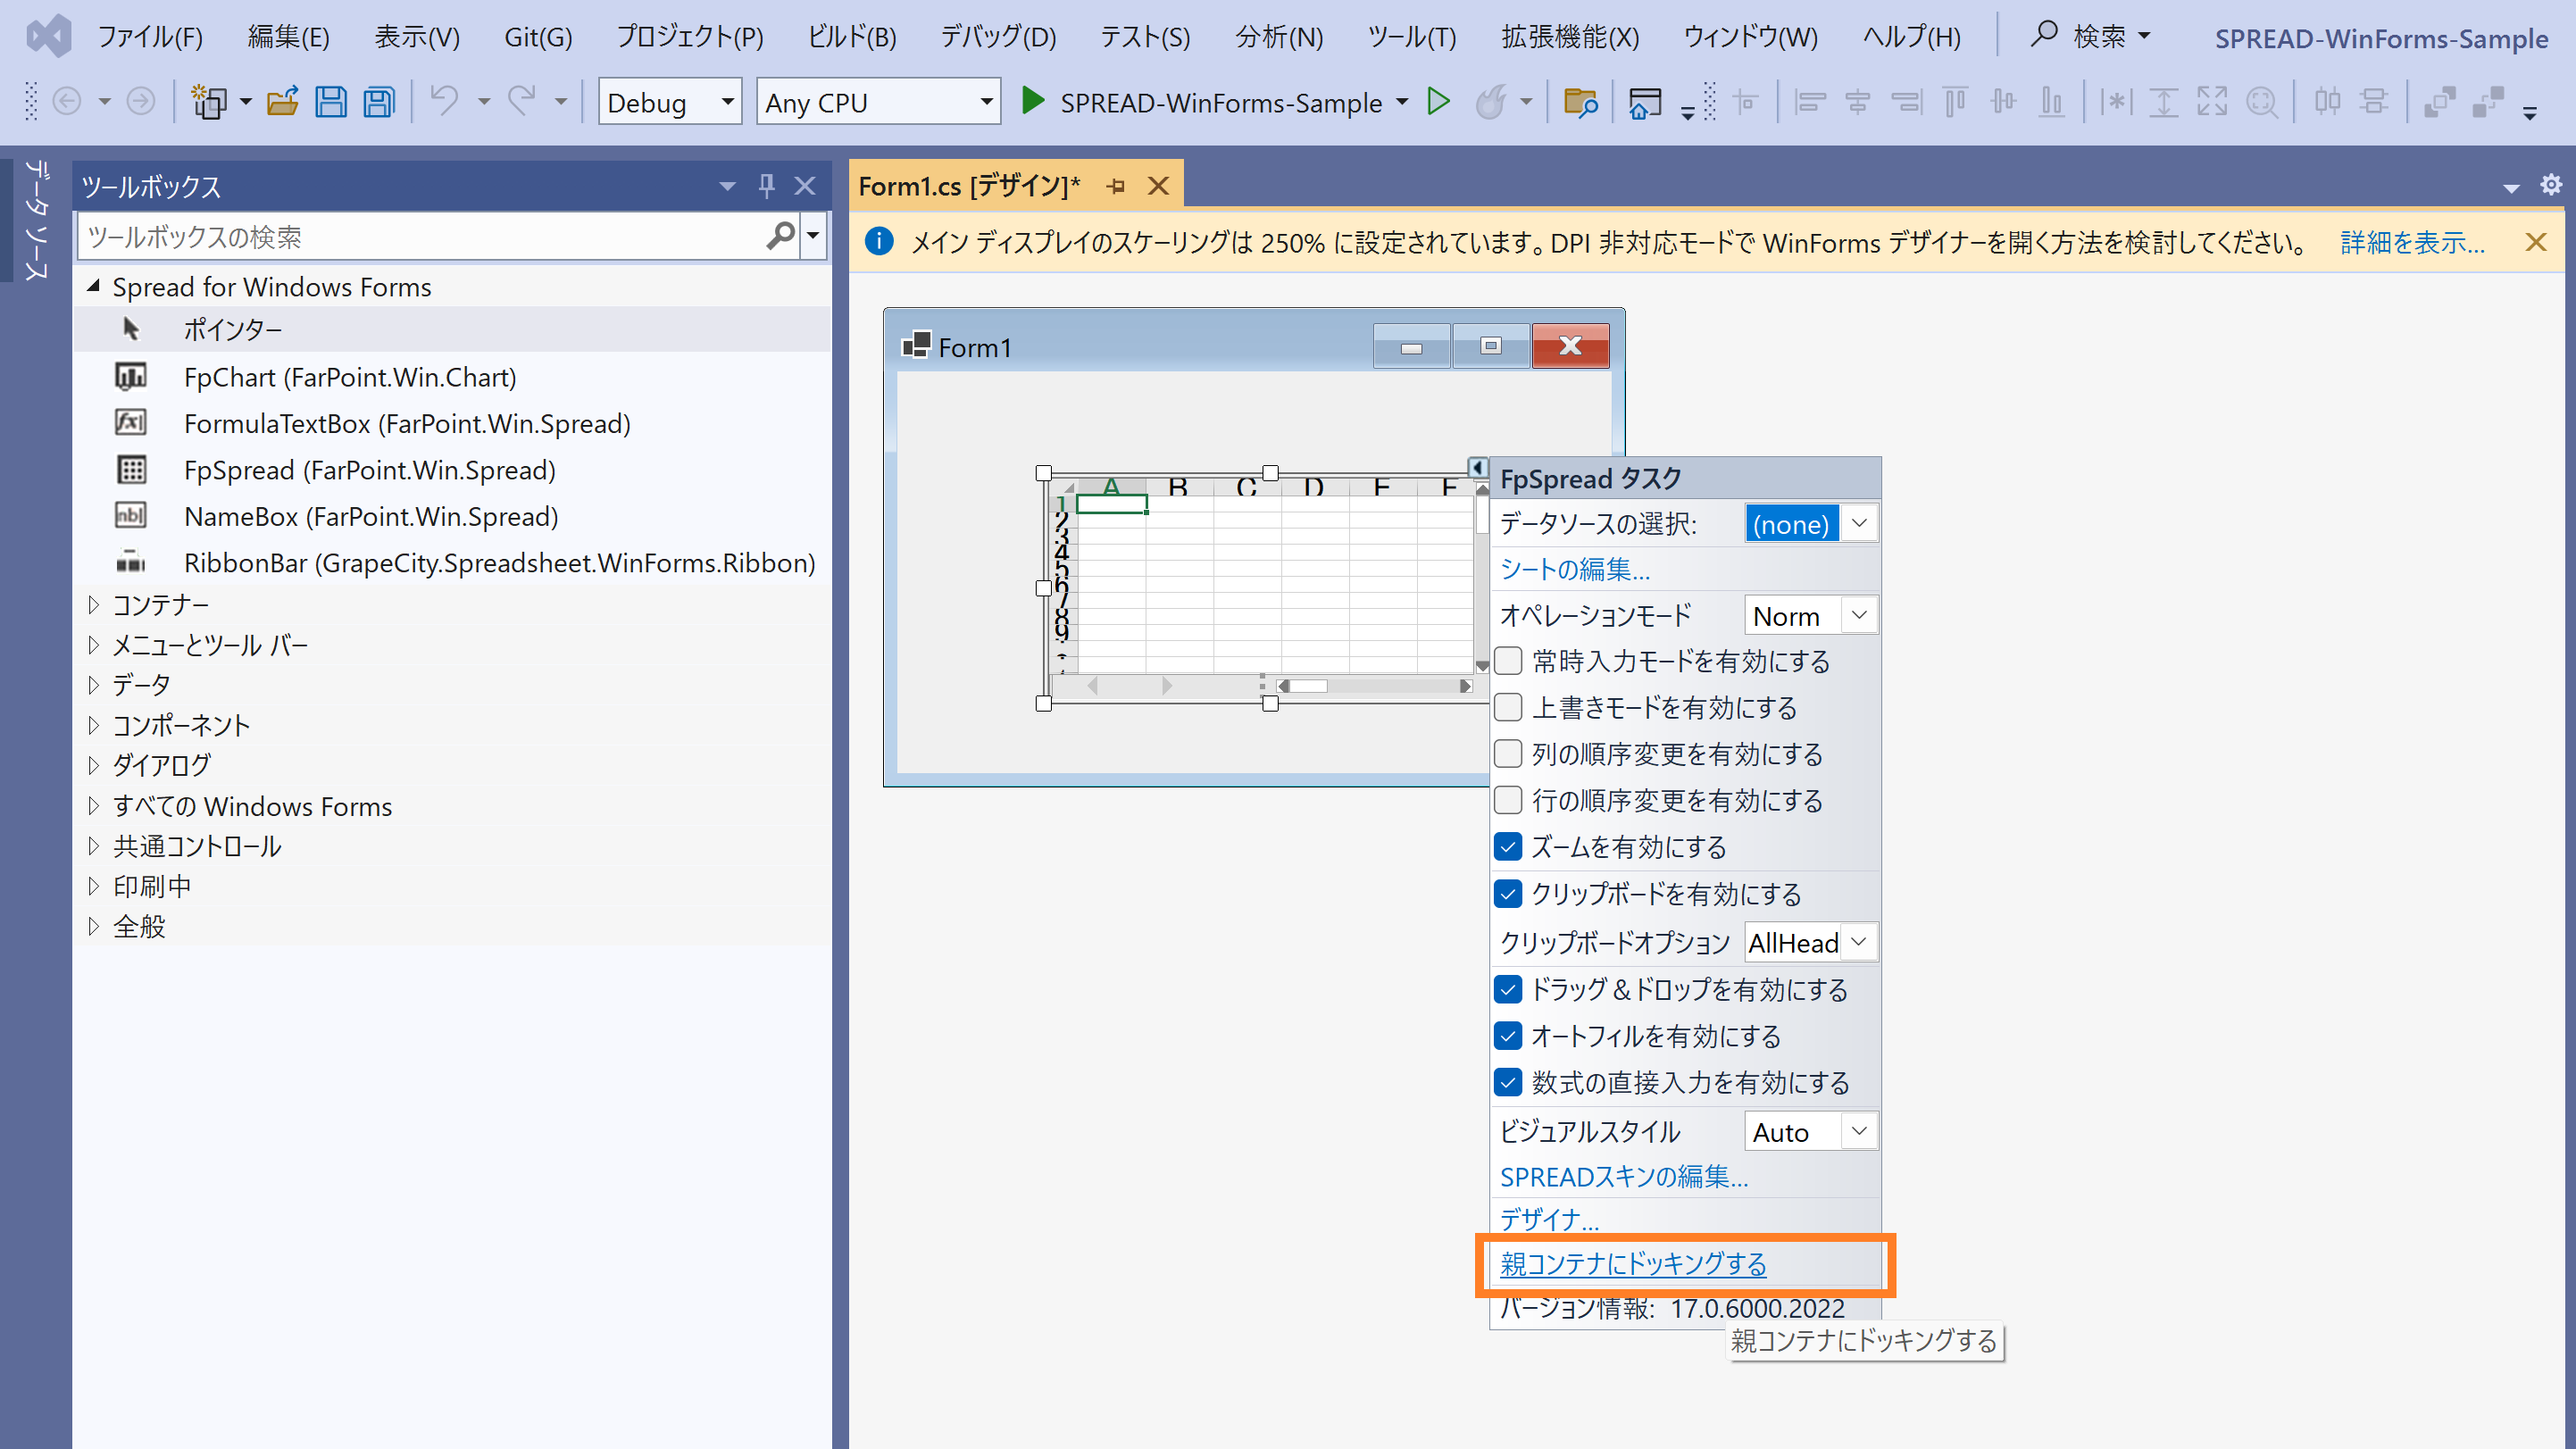Click the horizontal scrollbar thumb in the spreadsheet
Viewport: 2576px width, 1449px height.
point(1308,686)
